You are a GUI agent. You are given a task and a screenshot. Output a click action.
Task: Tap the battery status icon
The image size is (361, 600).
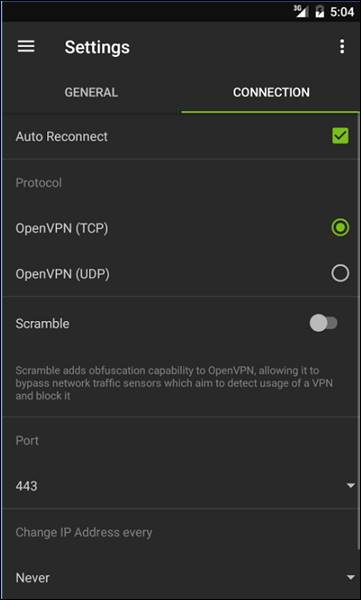(319, 11)
